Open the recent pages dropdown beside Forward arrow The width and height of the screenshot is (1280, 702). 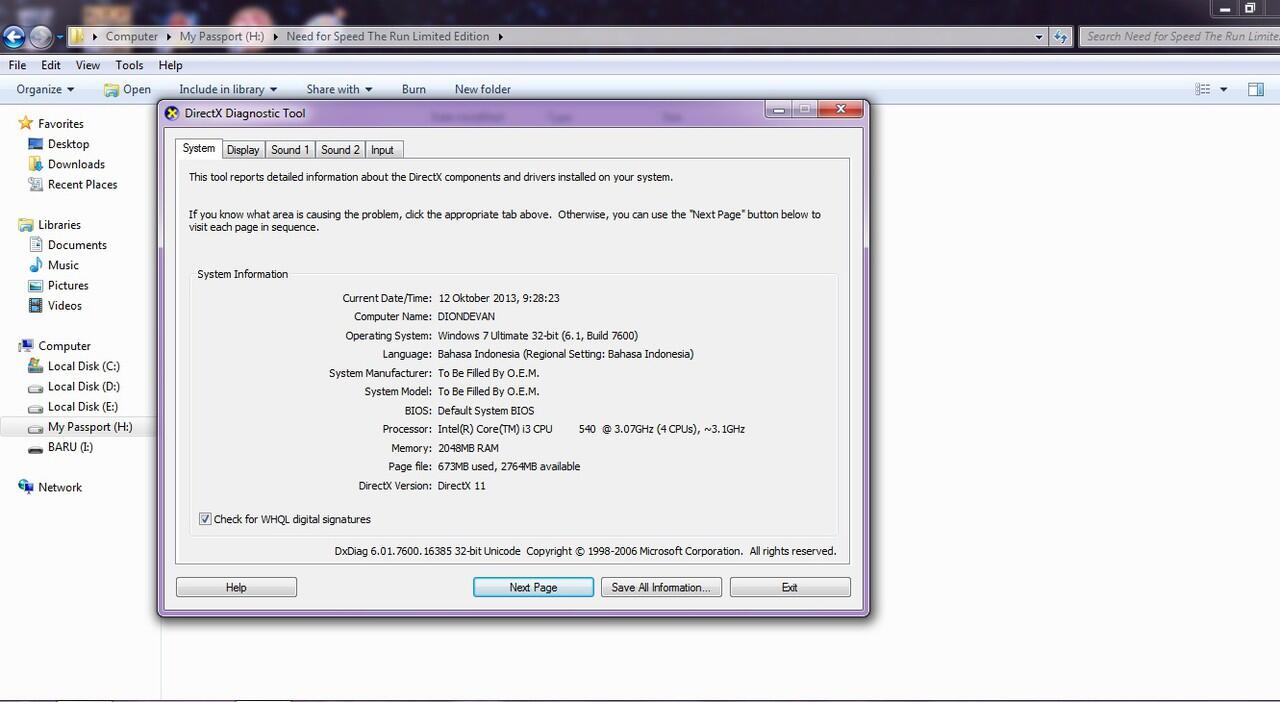click(60, 37)
